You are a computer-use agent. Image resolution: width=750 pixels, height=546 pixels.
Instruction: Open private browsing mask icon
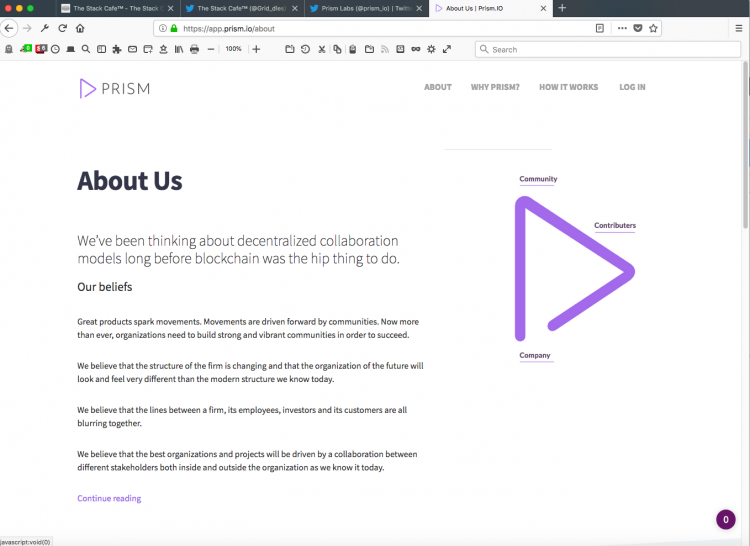[x=416, y=49]
